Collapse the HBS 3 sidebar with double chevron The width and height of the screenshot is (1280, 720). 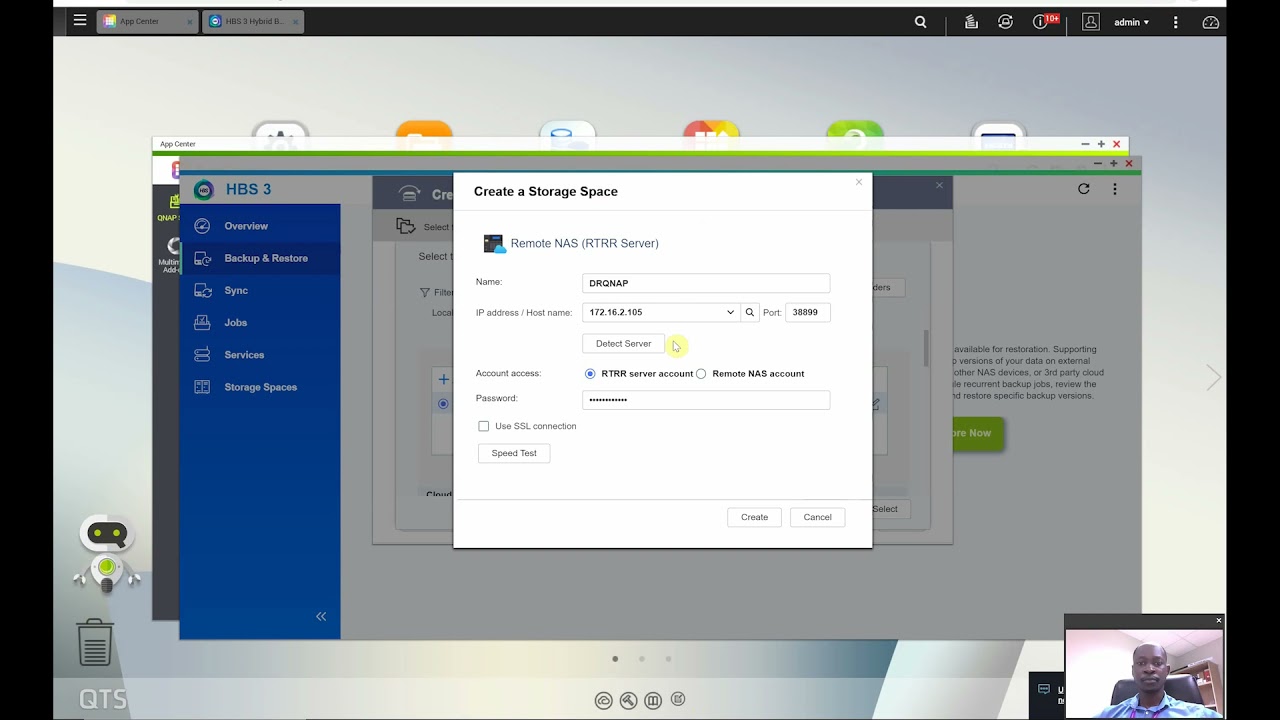click(x=321, y=616)
